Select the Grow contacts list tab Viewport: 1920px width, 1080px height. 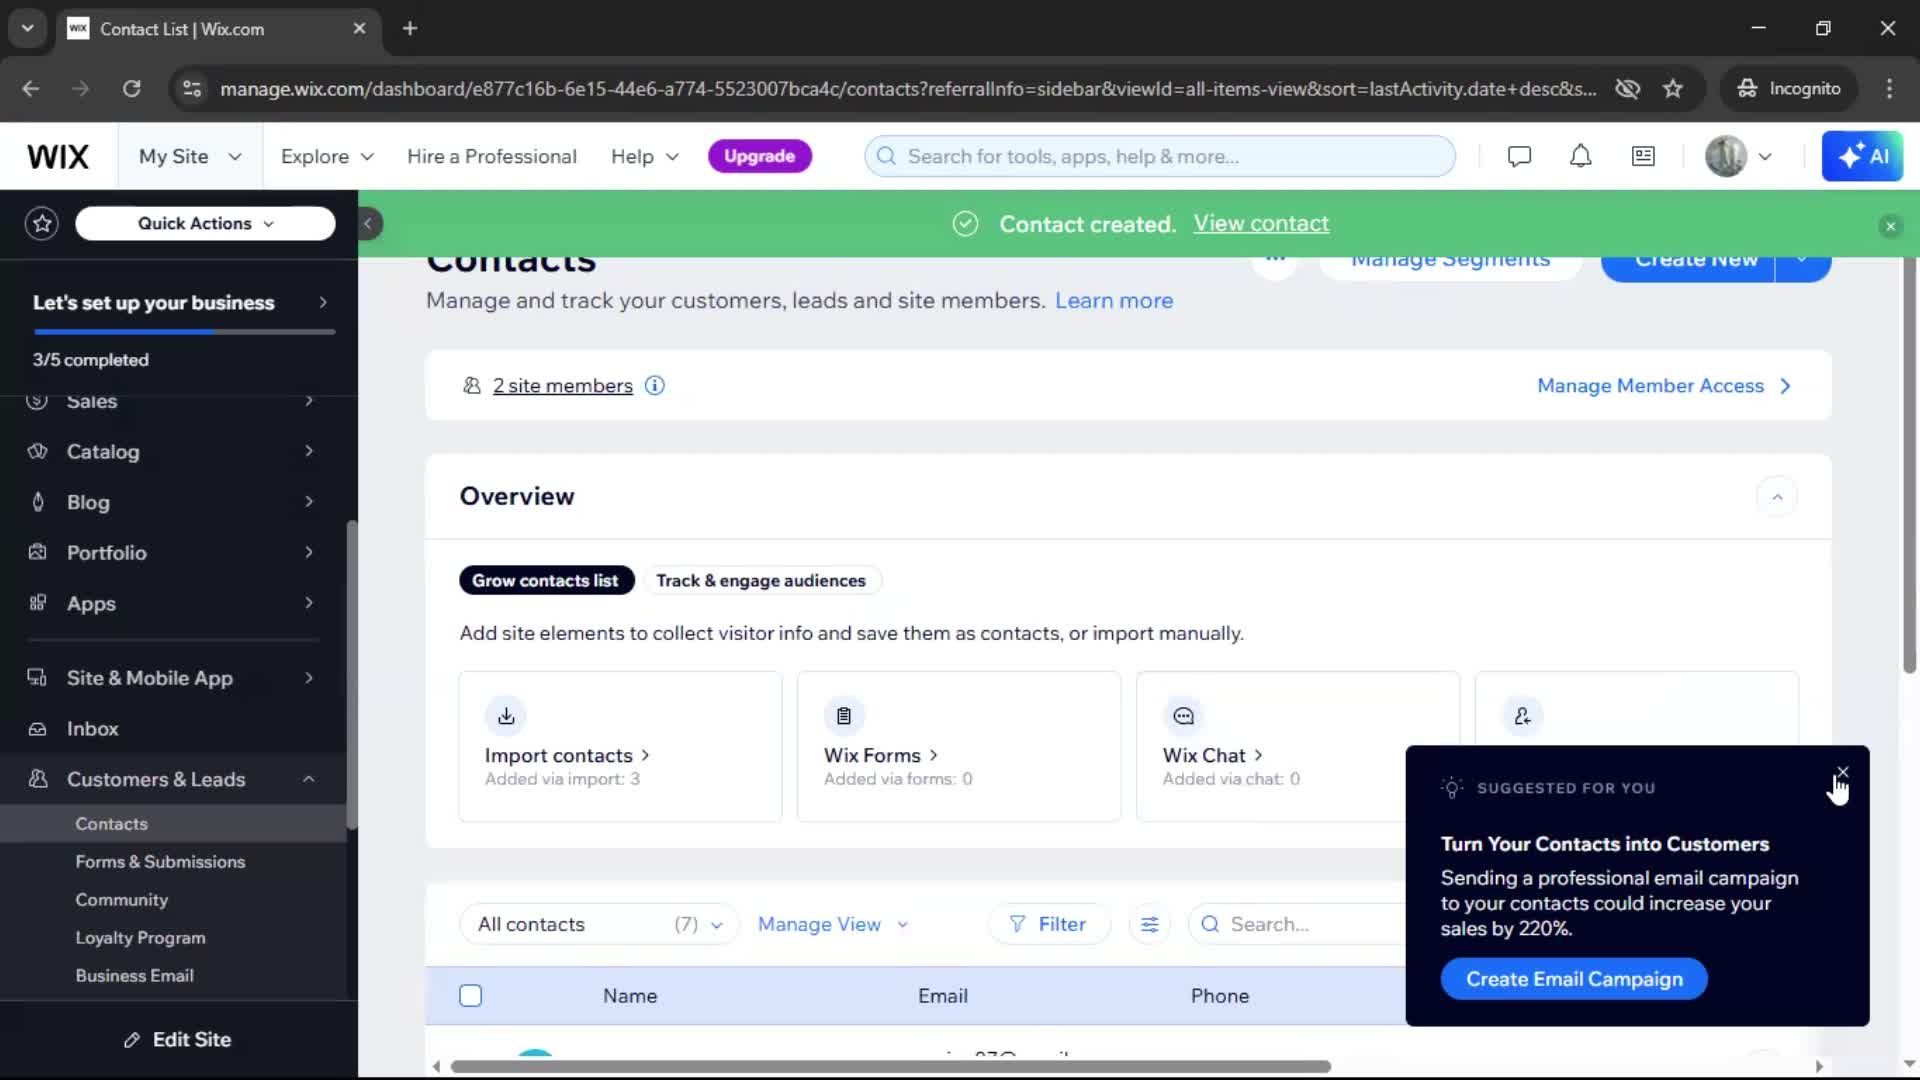546,581
